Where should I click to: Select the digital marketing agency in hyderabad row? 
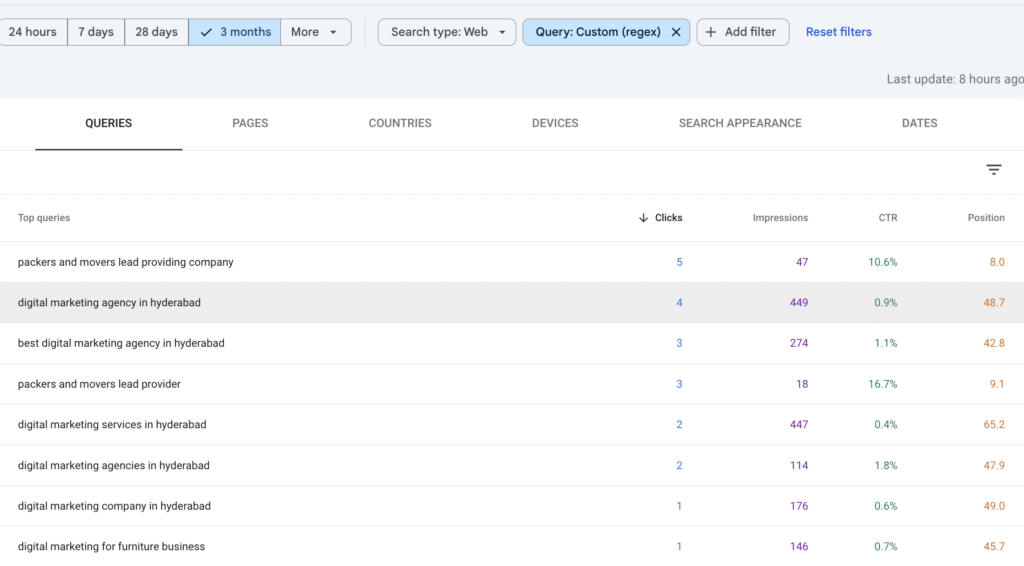[110, 303]
